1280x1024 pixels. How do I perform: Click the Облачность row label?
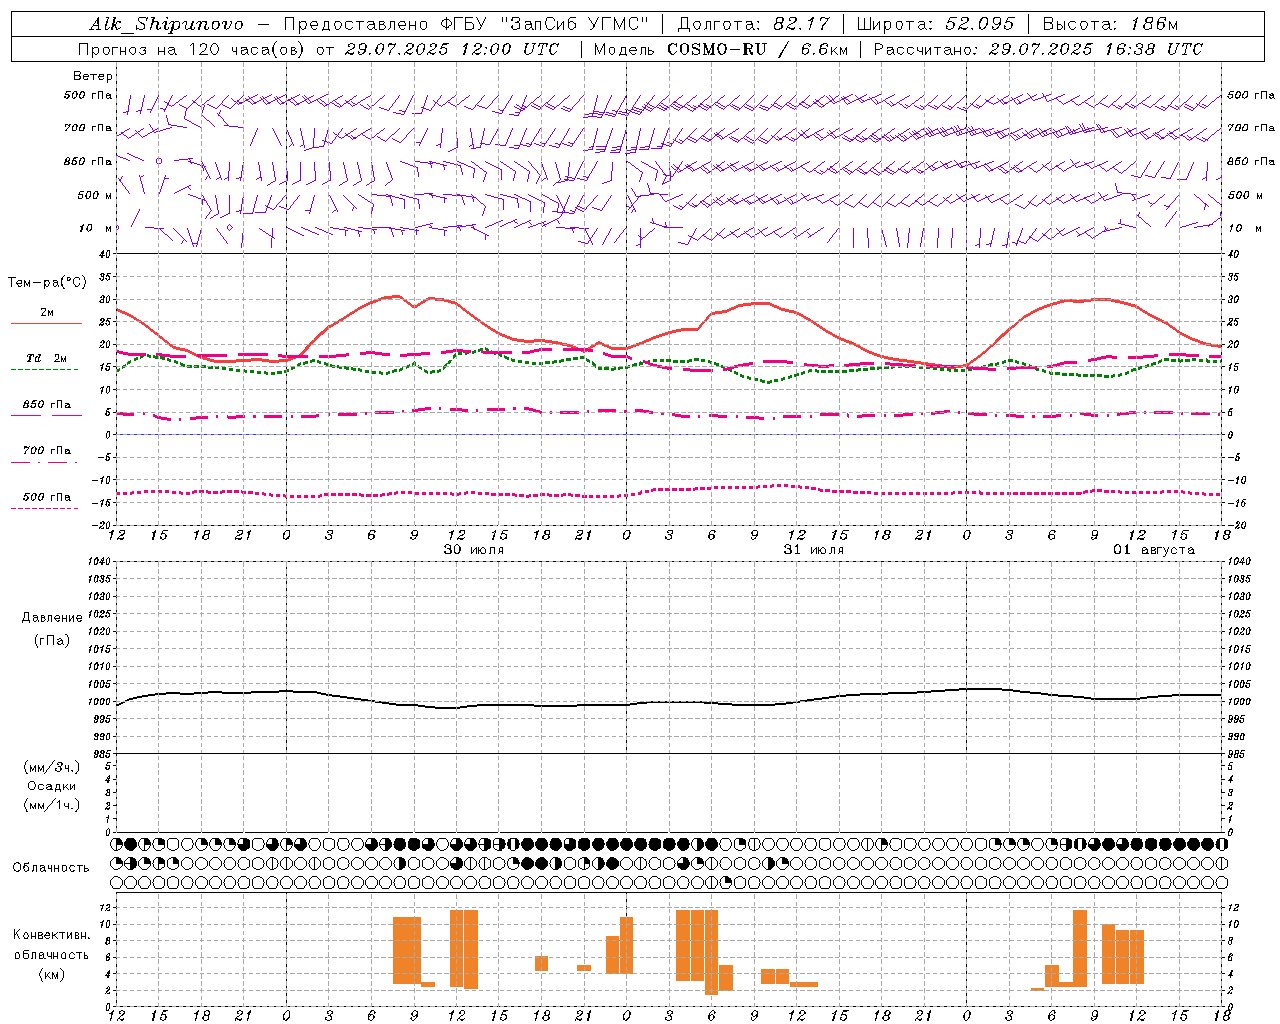tap(51, 868)
